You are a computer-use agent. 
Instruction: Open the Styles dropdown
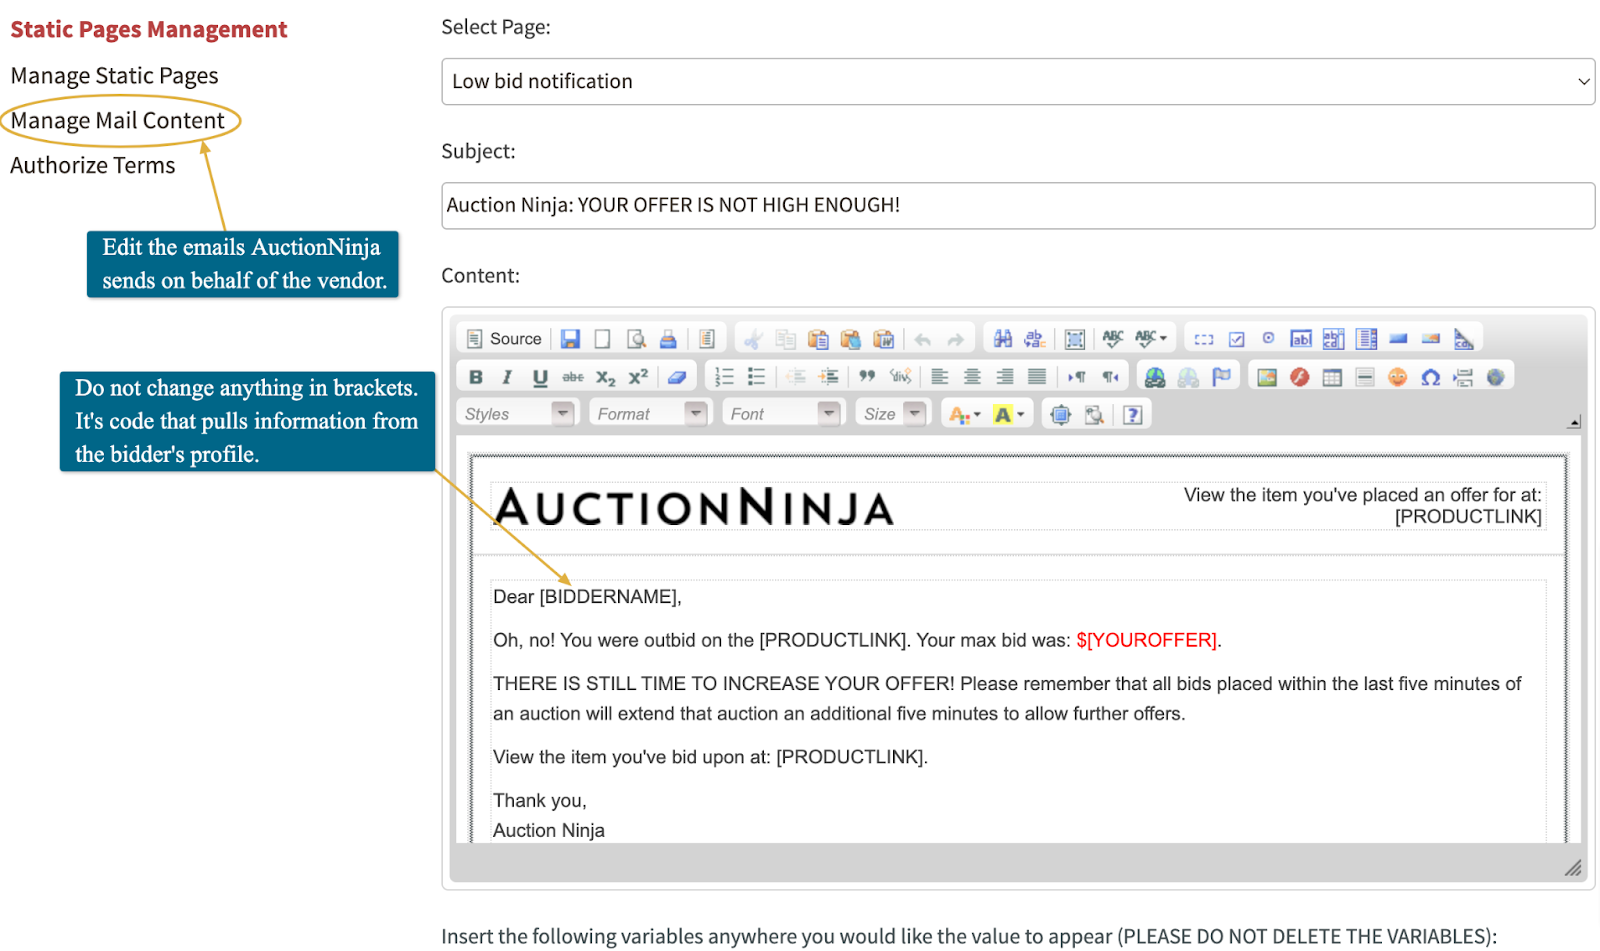[x=518, y=414]
